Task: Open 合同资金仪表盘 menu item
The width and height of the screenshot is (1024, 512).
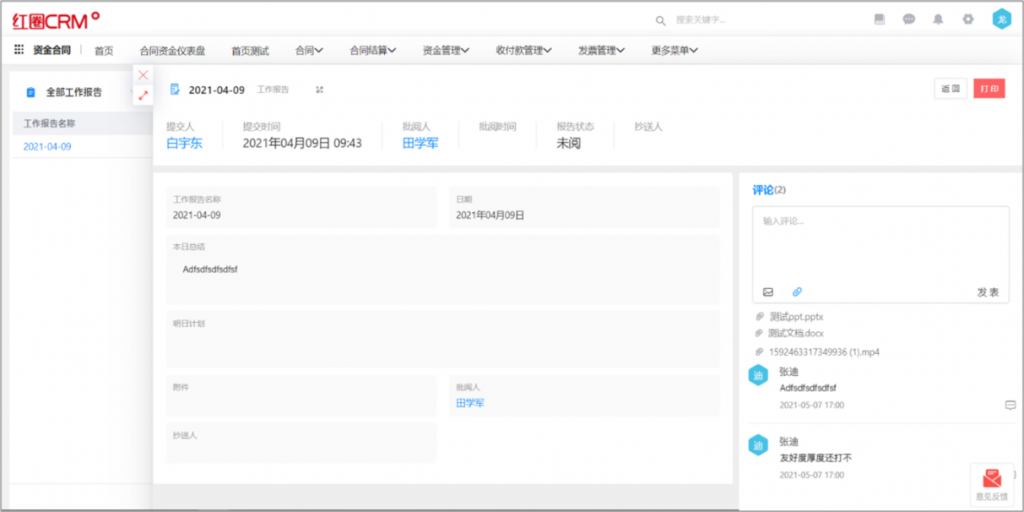Action: coord(172,50)
